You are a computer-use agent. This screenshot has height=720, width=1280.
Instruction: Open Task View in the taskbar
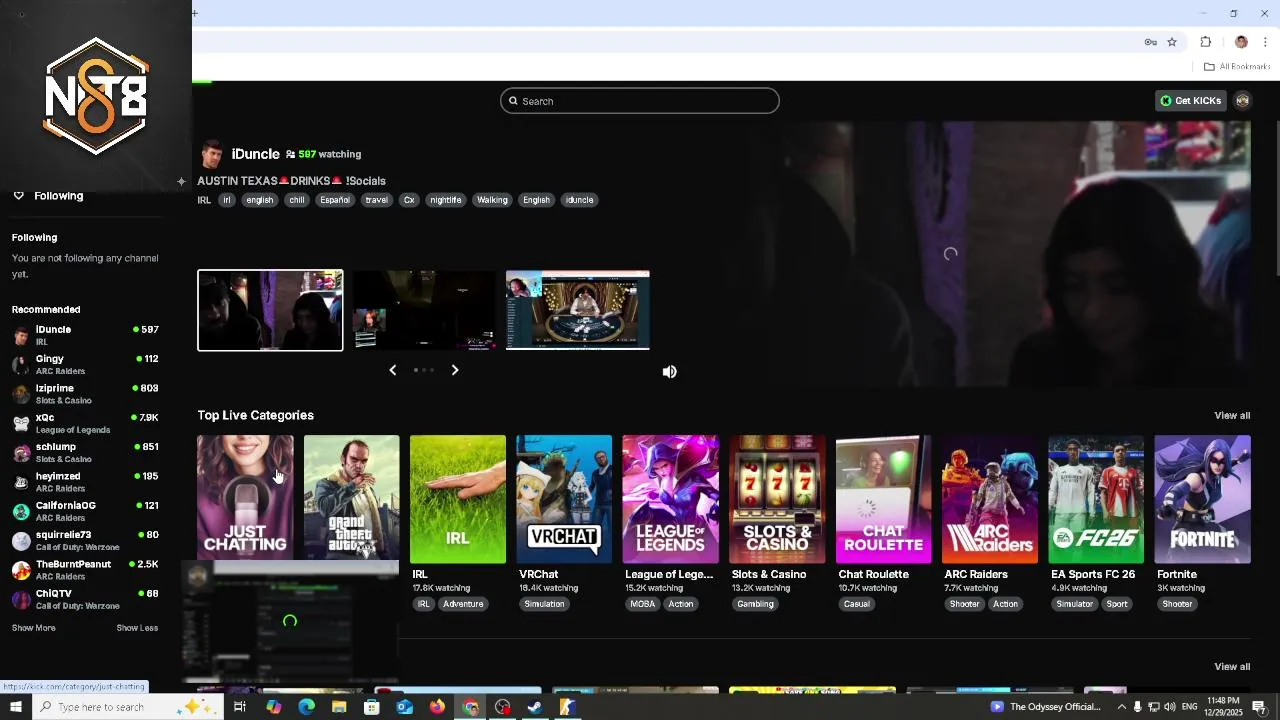(240, 707)
